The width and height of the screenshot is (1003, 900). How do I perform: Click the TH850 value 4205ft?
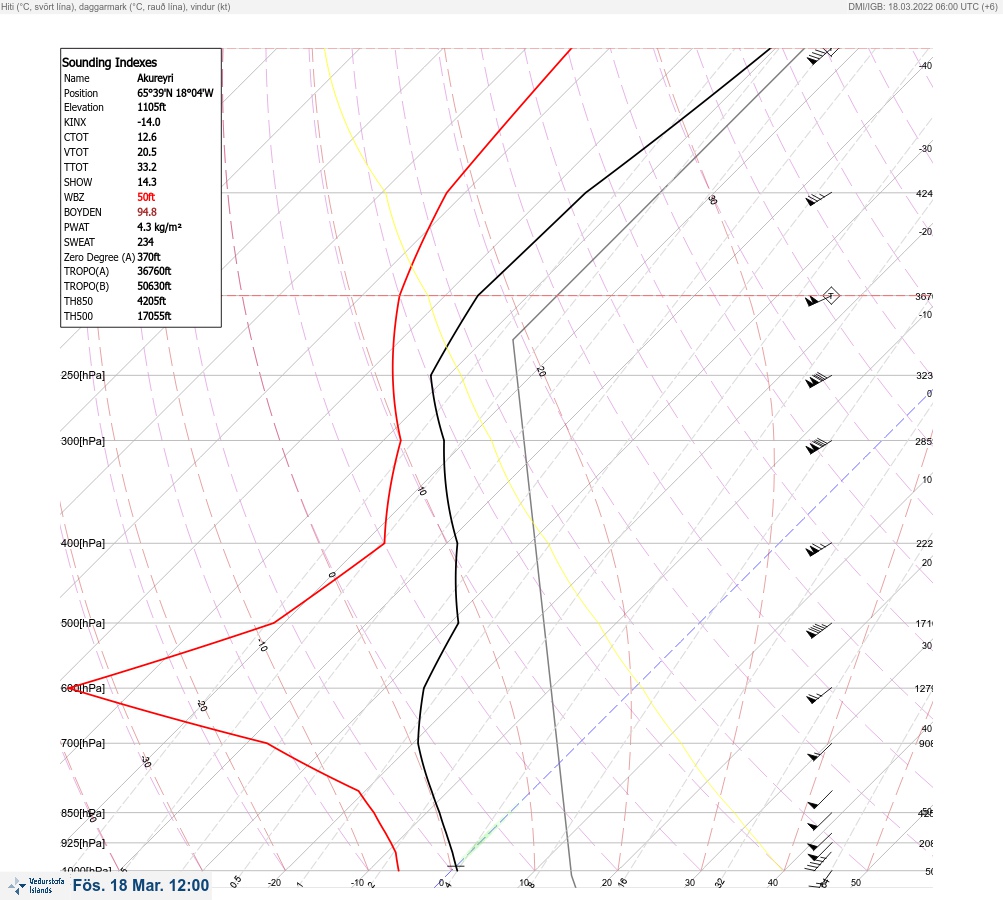[x=151, y=301]
